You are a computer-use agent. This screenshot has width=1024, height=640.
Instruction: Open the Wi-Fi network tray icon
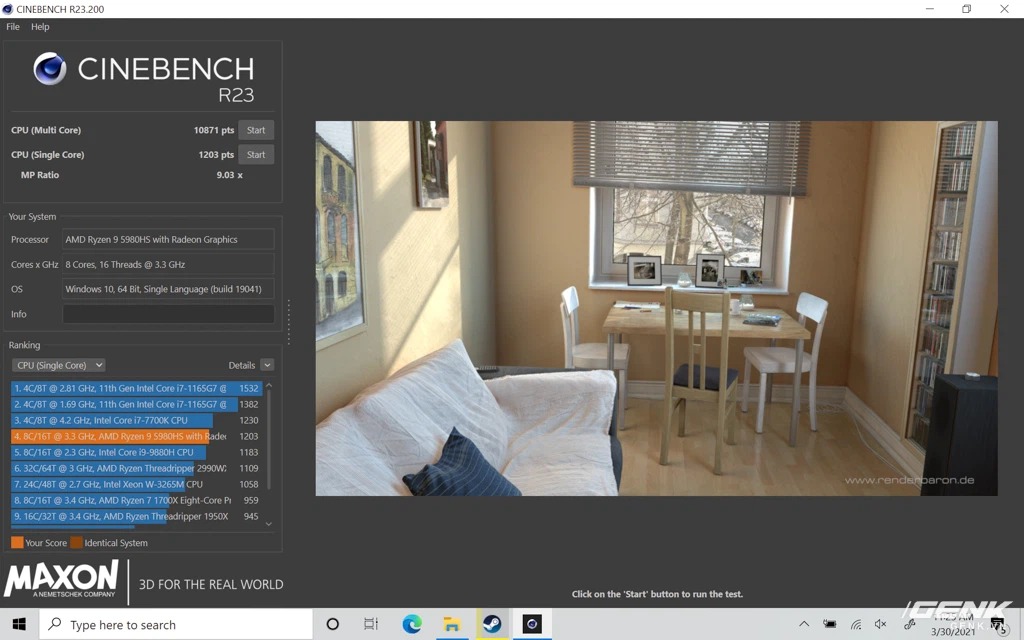[x=856, y=624]
